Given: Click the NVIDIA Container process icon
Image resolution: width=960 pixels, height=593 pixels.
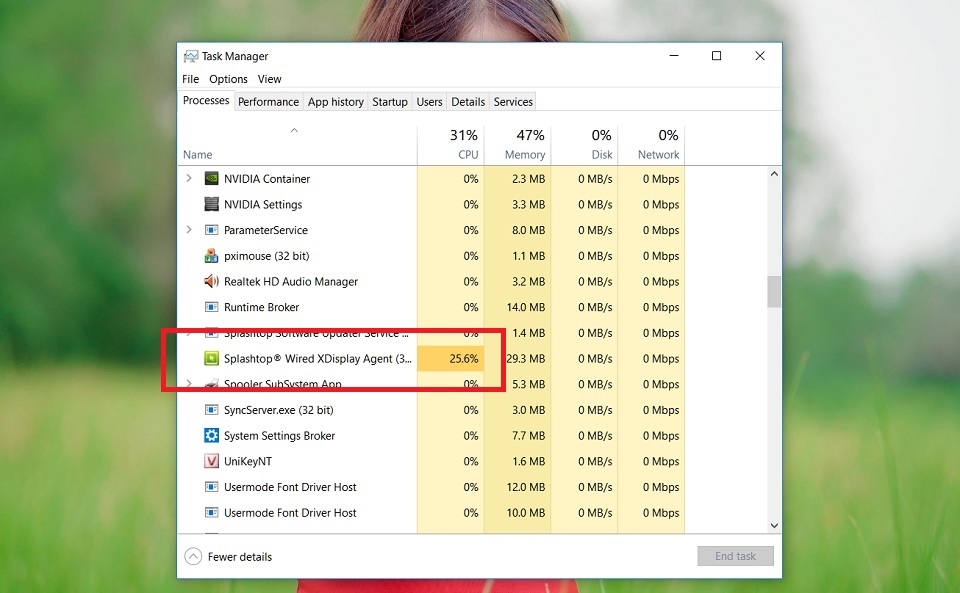Looking at the screenshot, I should tap(211, 179).
